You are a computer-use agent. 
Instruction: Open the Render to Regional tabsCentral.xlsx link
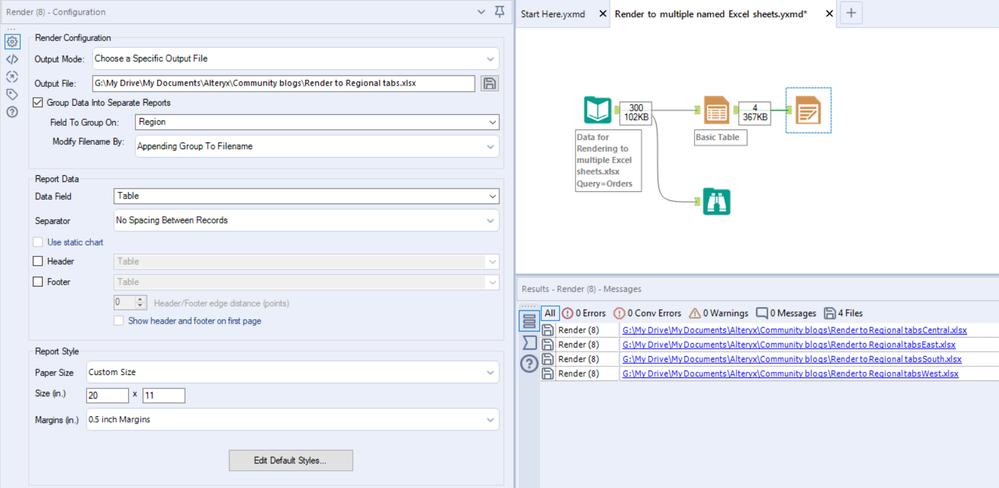794,330
